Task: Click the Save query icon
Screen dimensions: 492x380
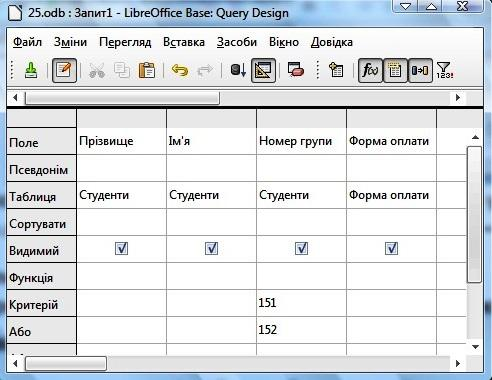Action: 31,70
